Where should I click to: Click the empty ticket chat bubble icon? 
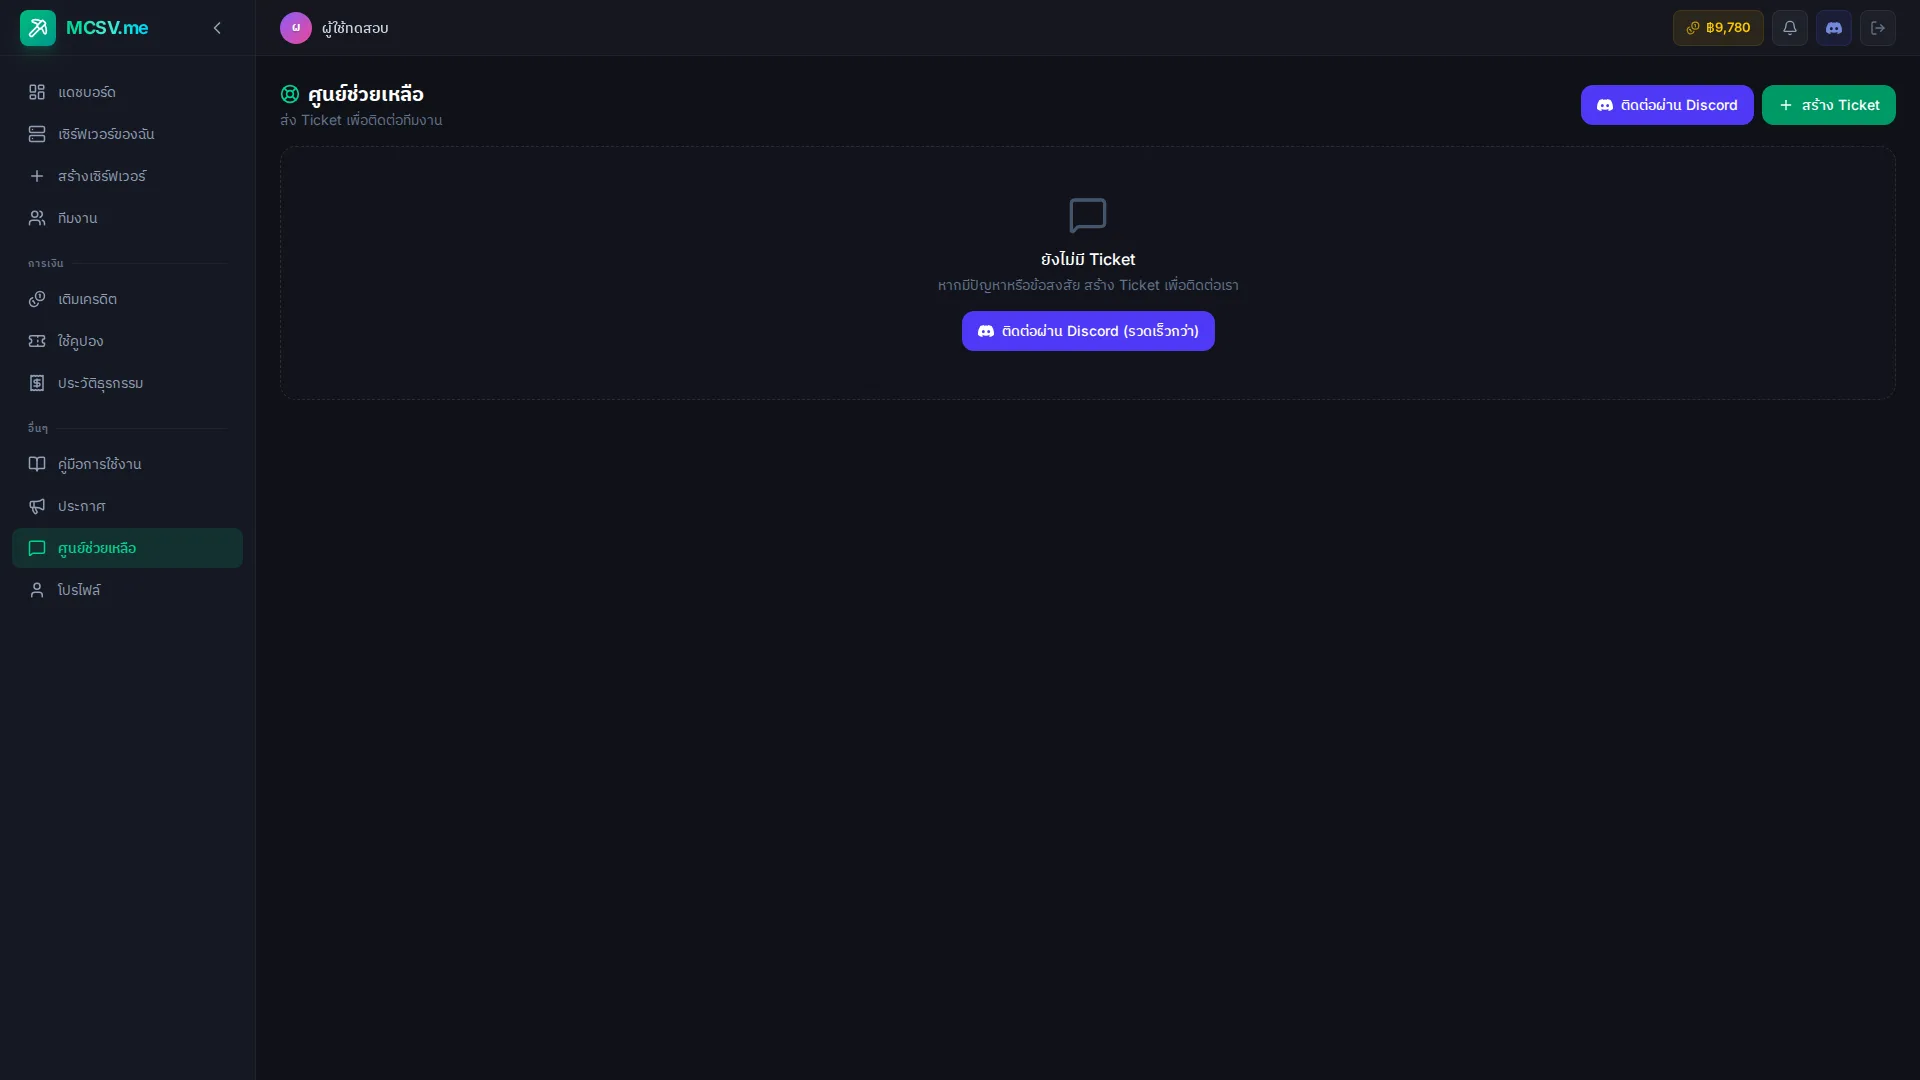(1087, 215)
